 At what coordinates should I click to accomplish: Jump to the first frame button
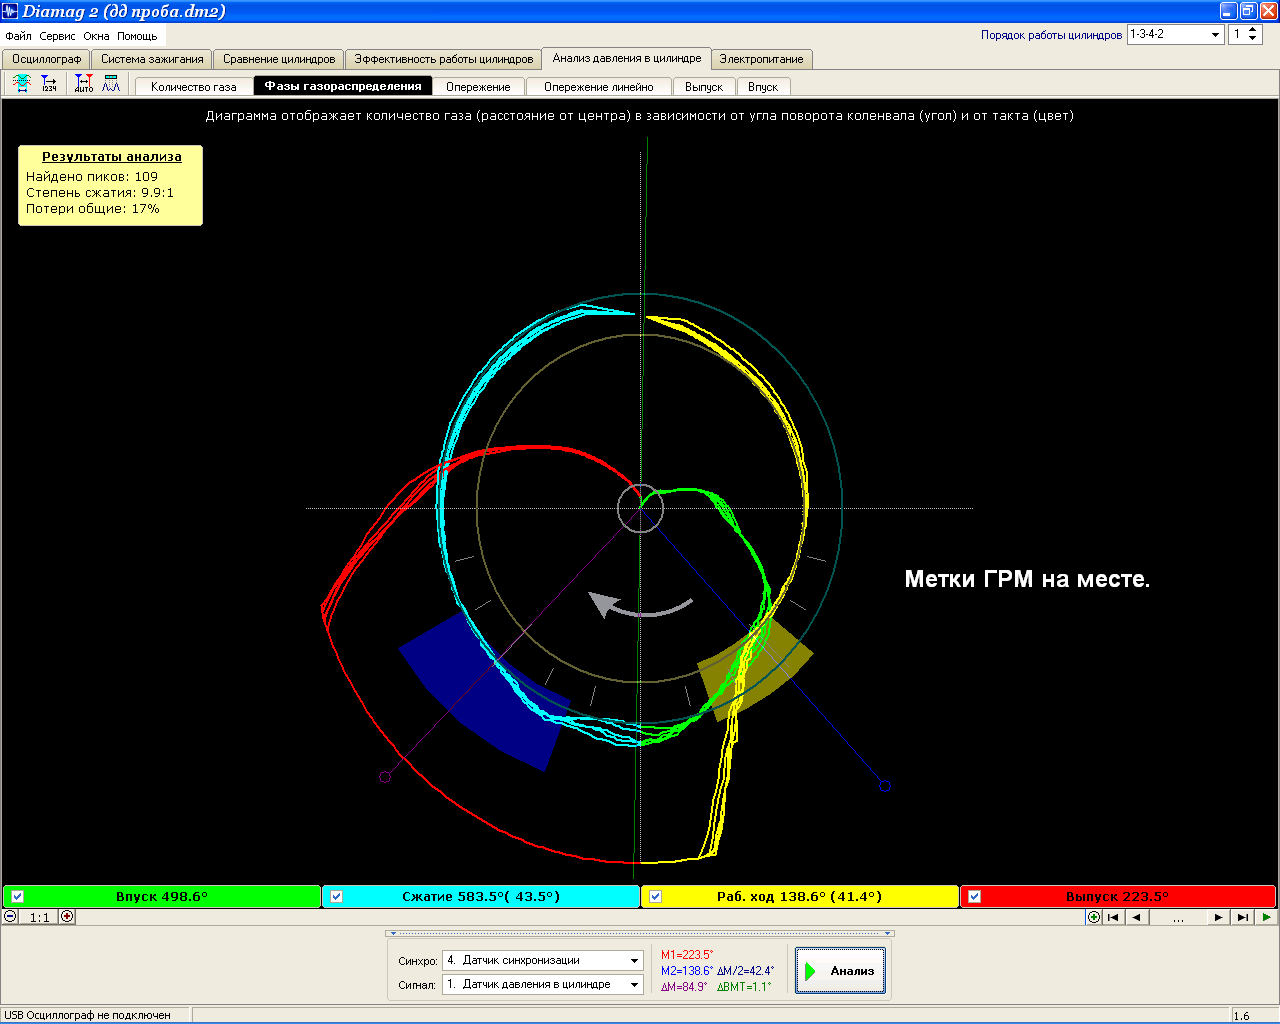point(1113,917)
